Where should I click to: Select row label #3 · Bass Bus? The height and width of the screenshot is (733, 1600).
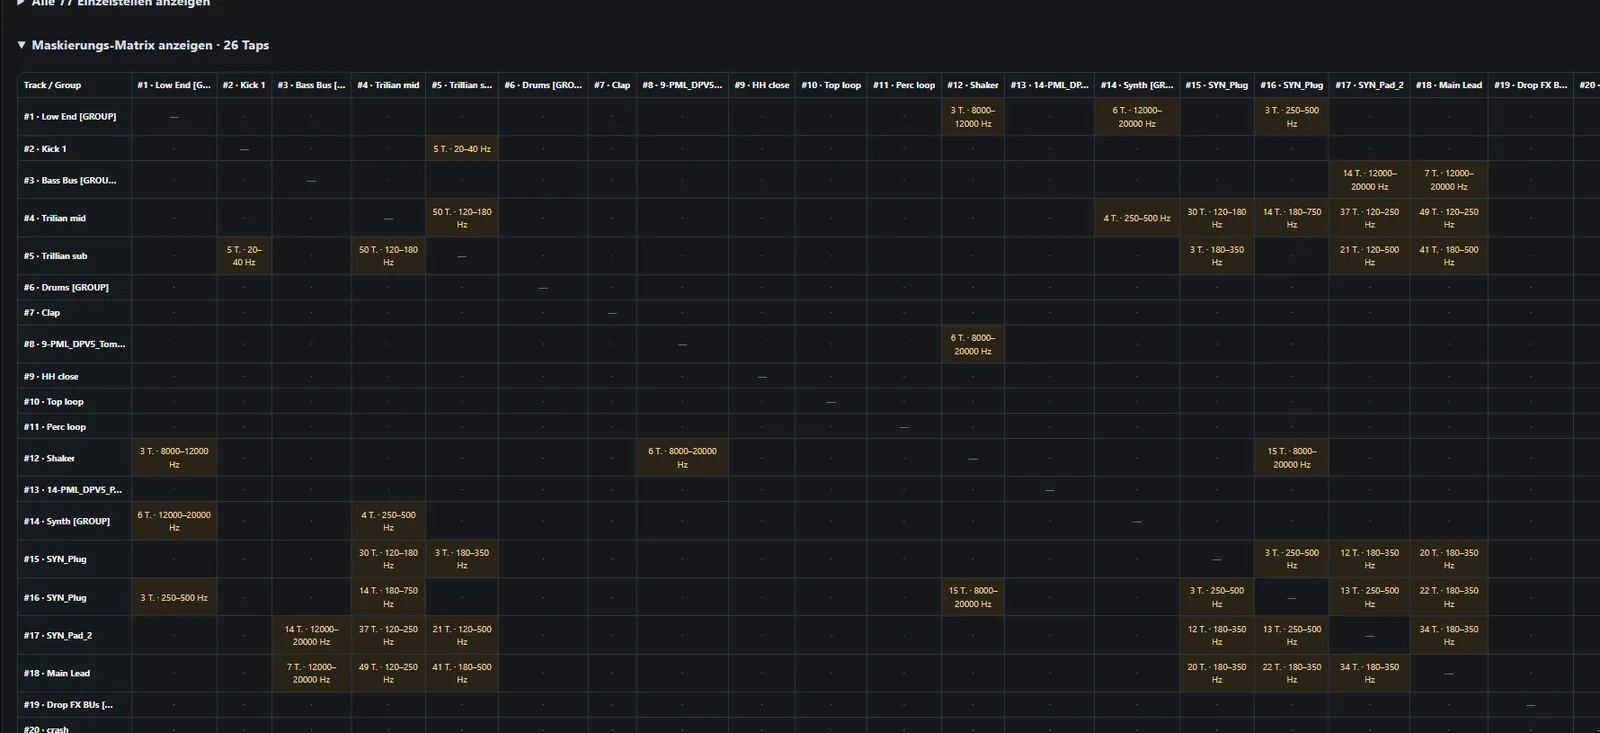coord(74,180)
